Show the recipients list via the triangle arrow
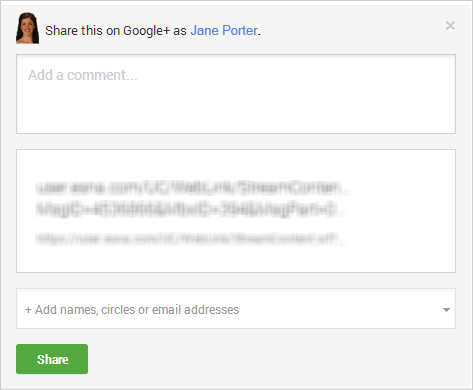Screen dimensions: 473x390 point(446,310)
